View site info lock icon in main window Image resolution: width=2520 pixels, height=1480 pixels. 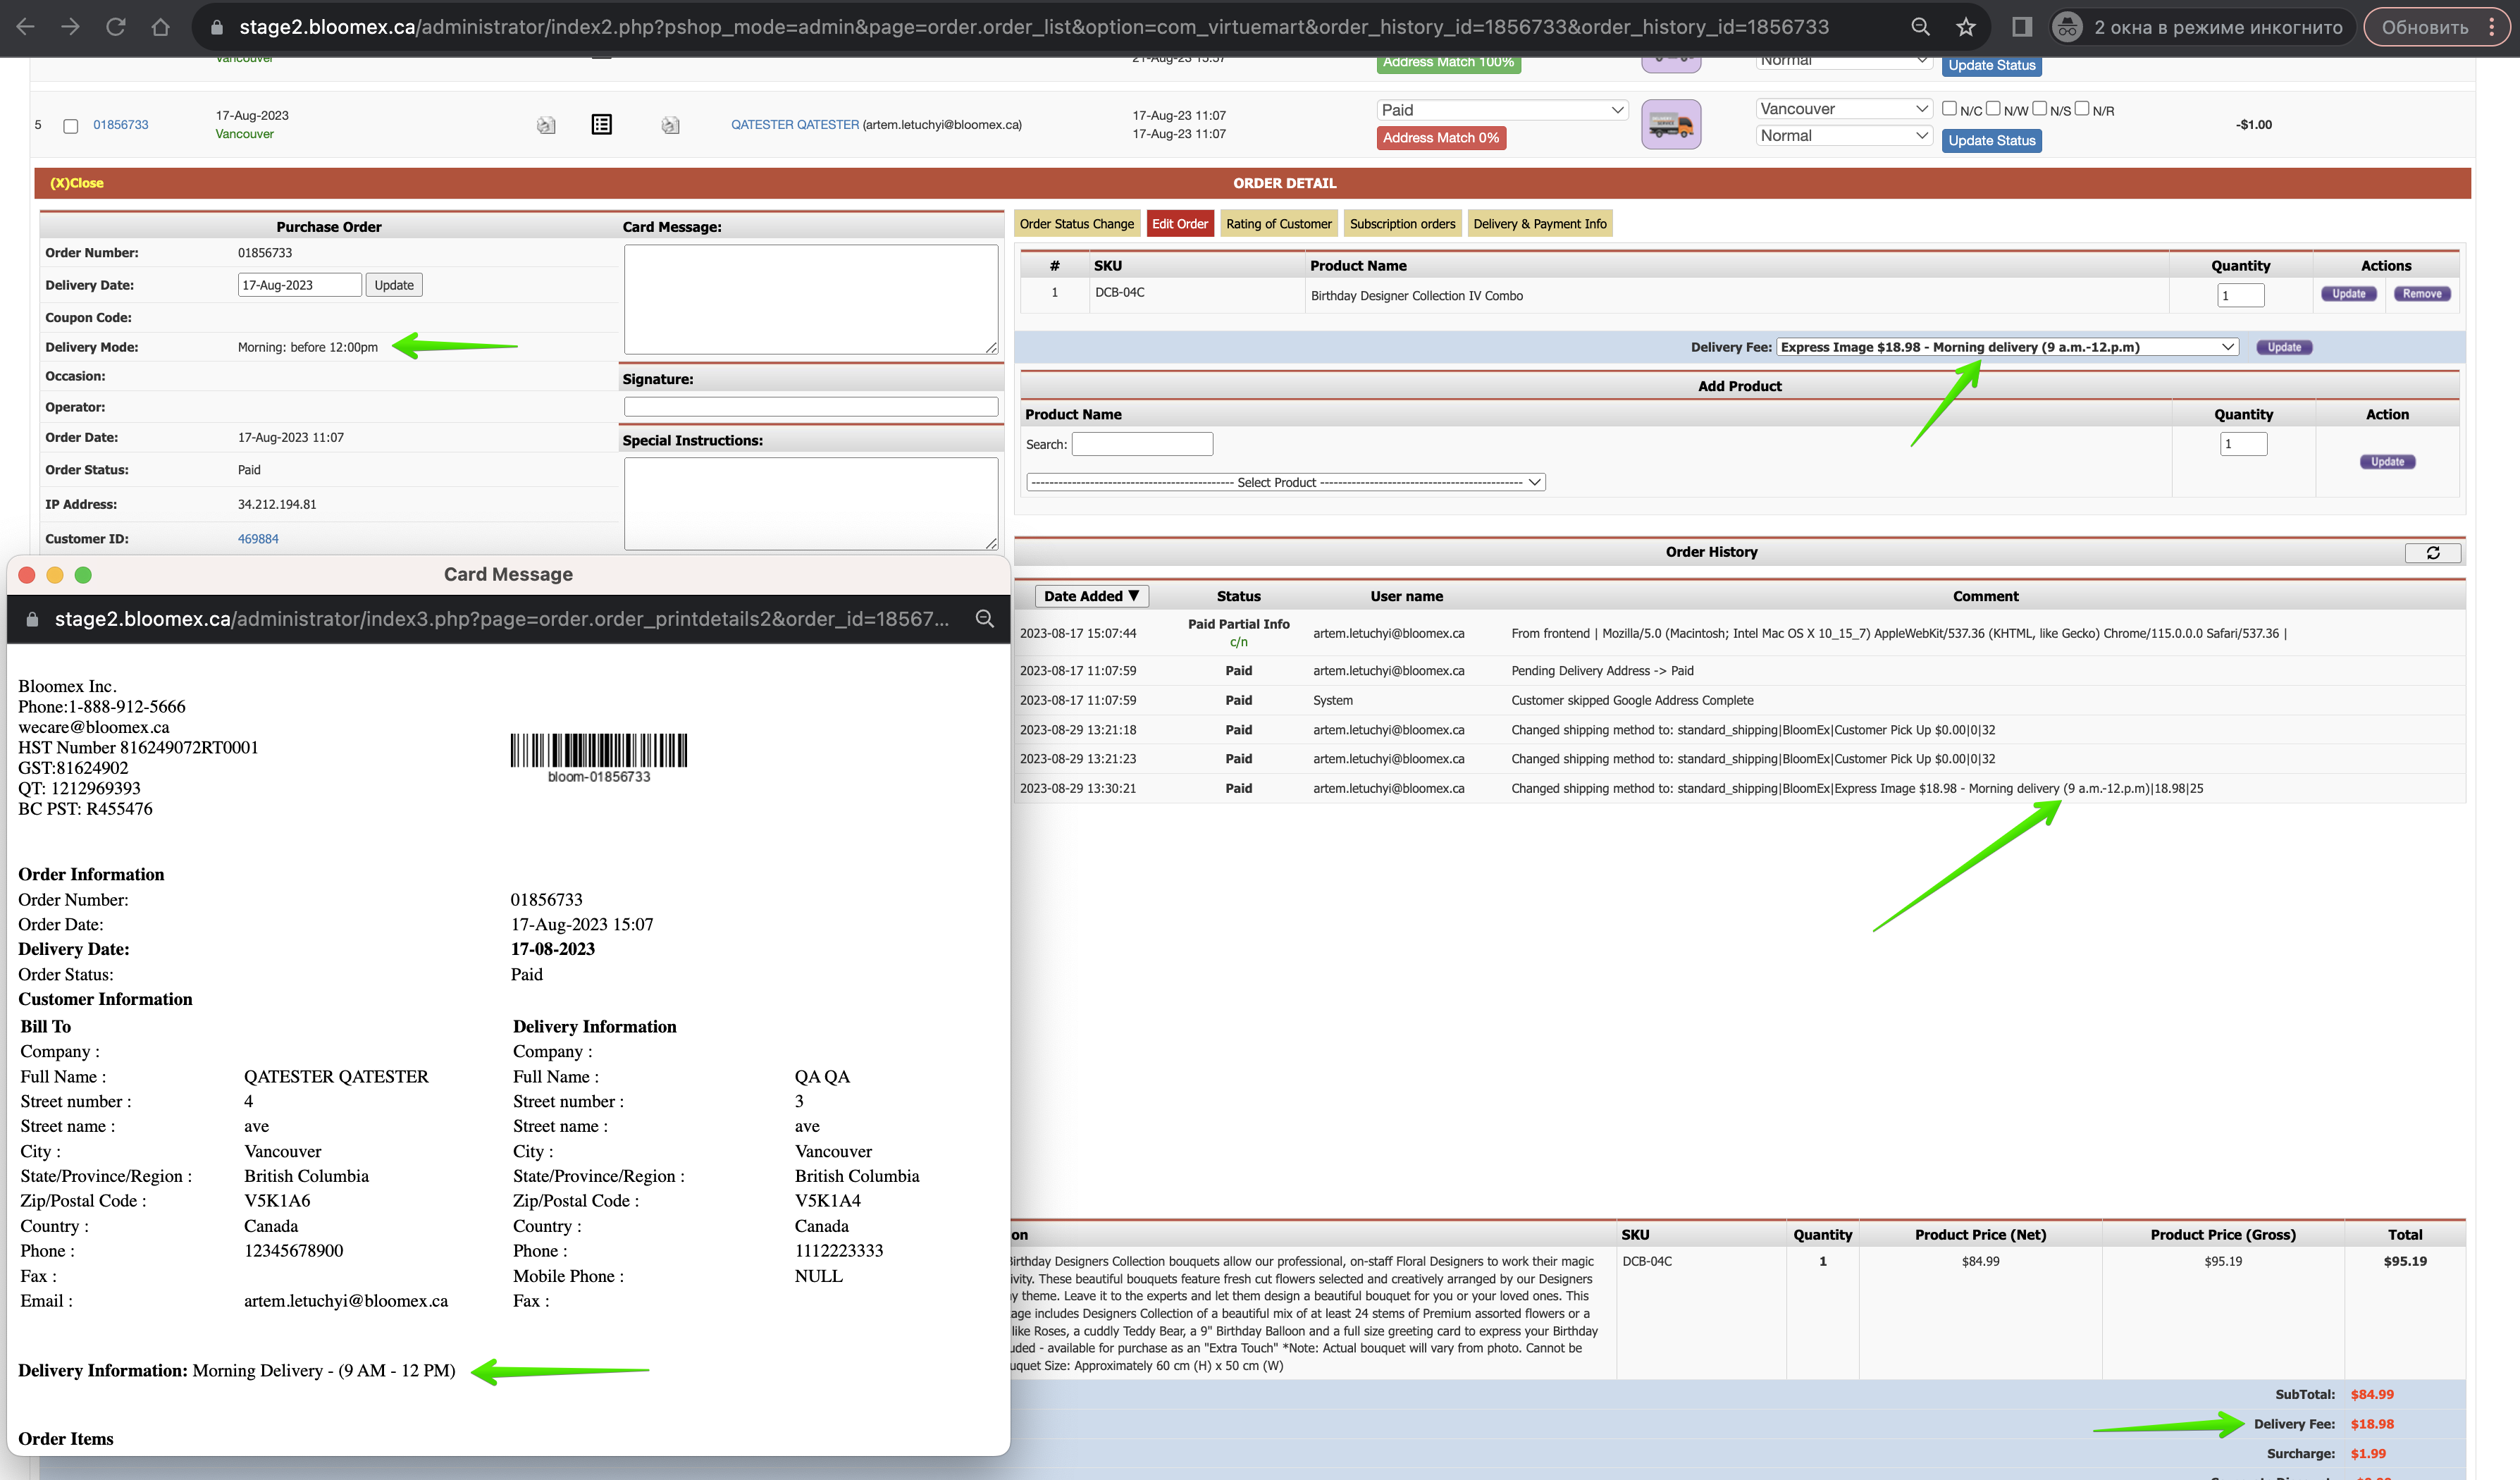click(216, 28)
